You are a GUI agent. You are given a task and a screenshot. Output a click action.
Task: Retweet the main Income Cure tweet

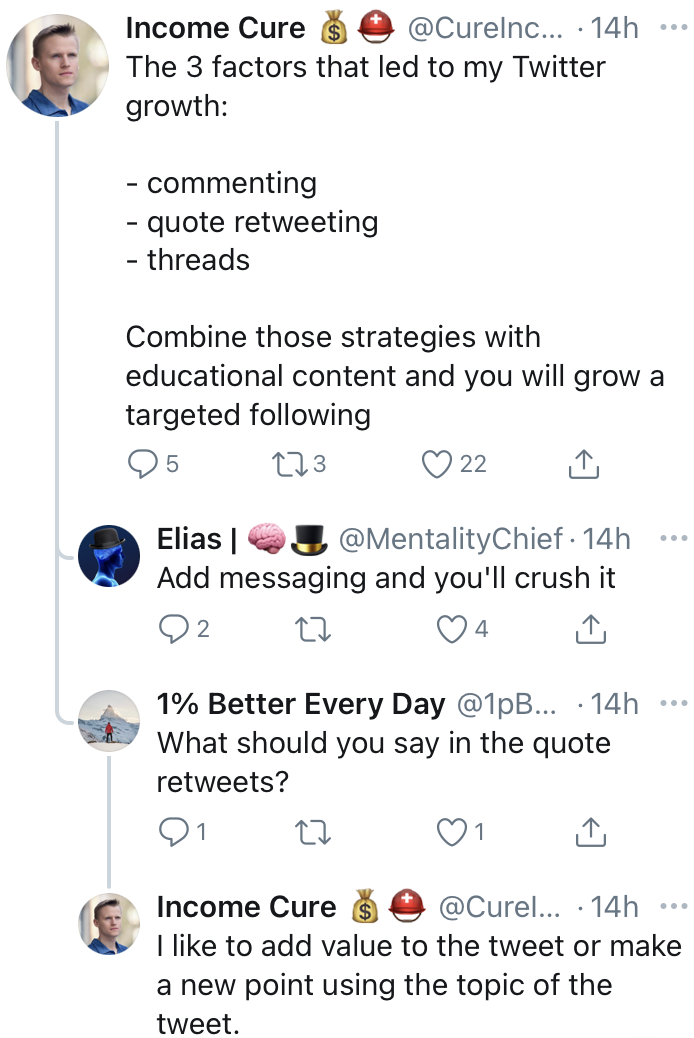tap(289, 463)
